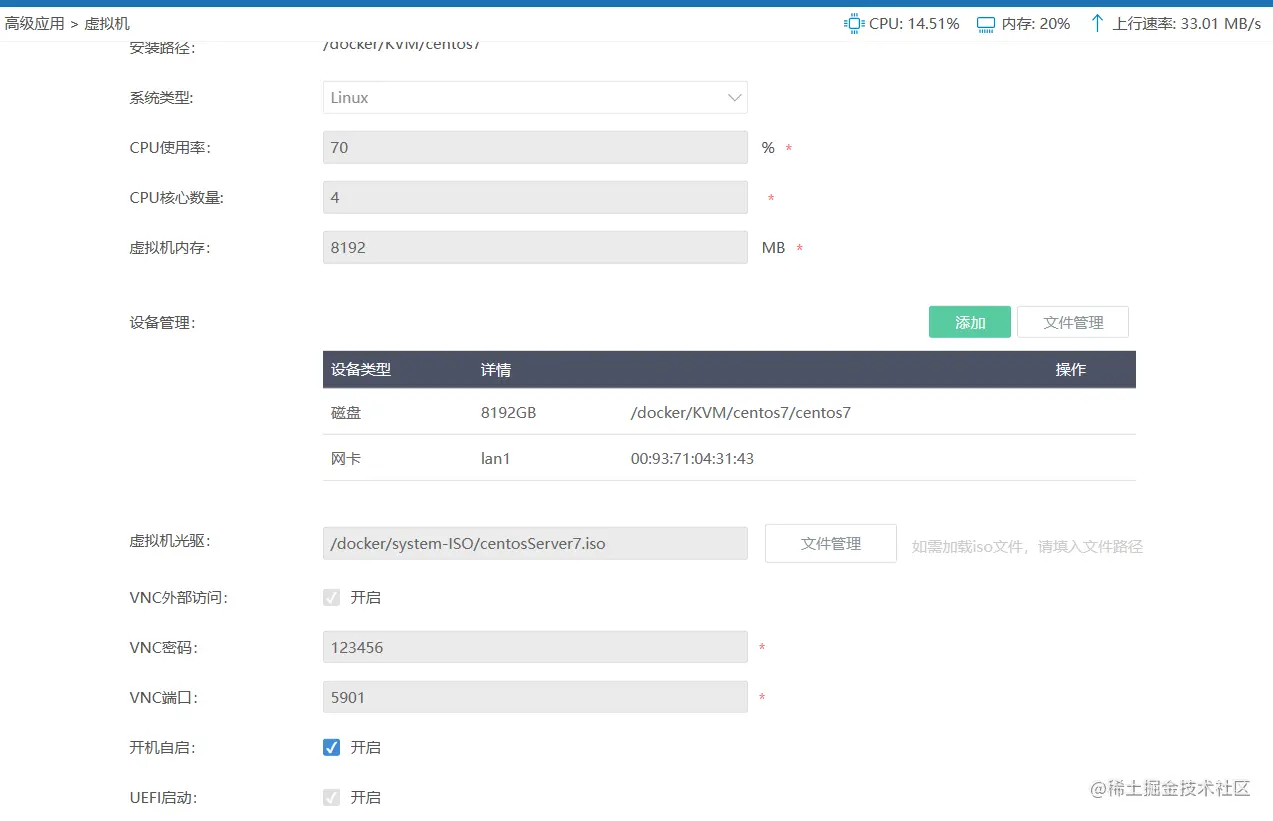Select the 网卡 device row cell
The width and height of the screenshot is (1273, 821).
coord(346,458)
